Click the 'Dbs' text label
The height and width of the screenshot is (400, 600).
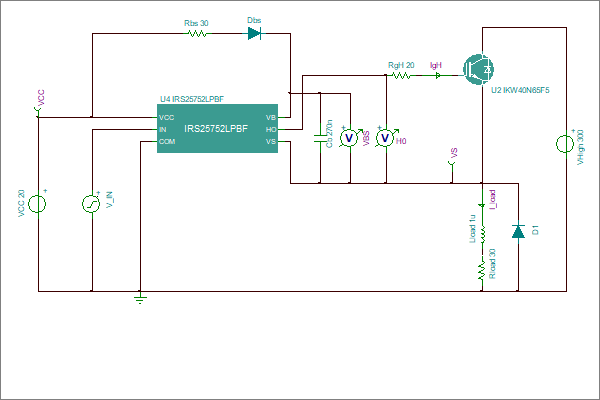click(254, 20)
